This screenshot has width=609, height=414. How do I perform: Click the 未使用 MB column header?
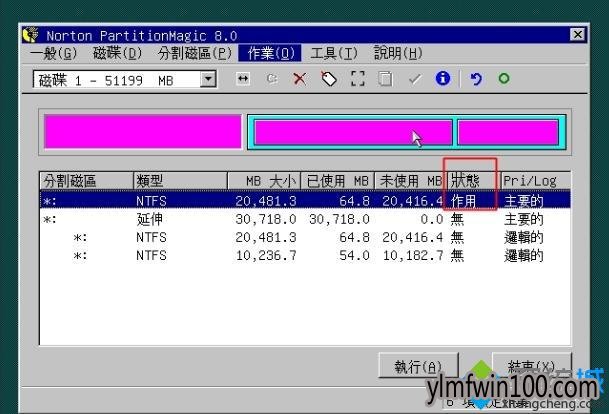click(411, 181)
